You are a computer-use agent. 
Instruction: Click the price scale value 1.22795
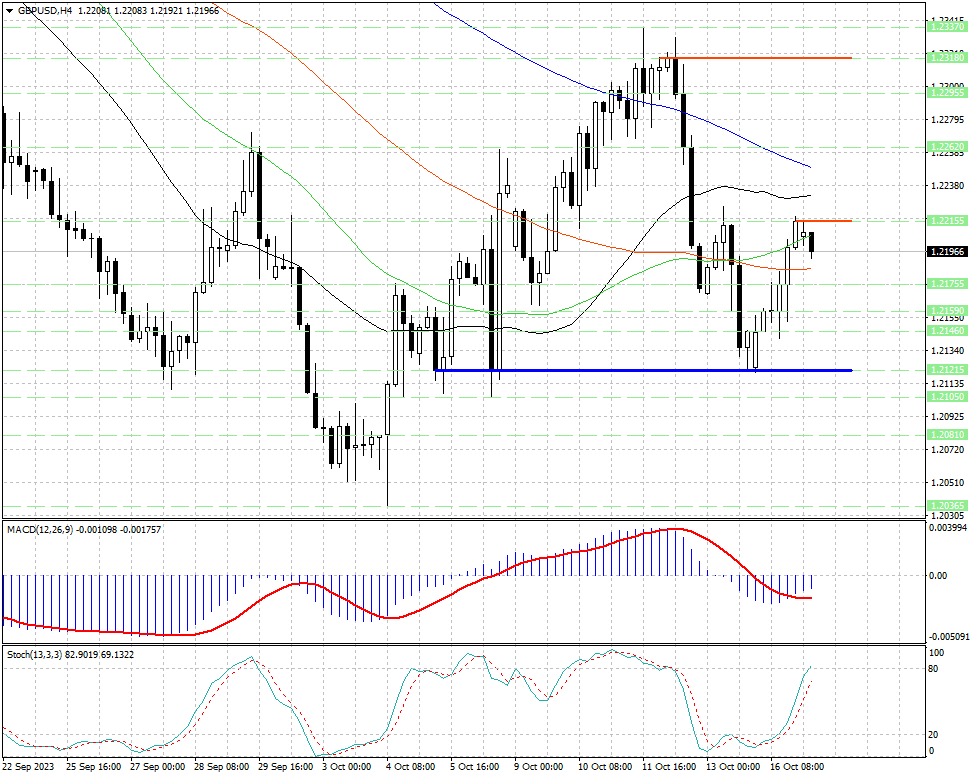tap(947, 120)
